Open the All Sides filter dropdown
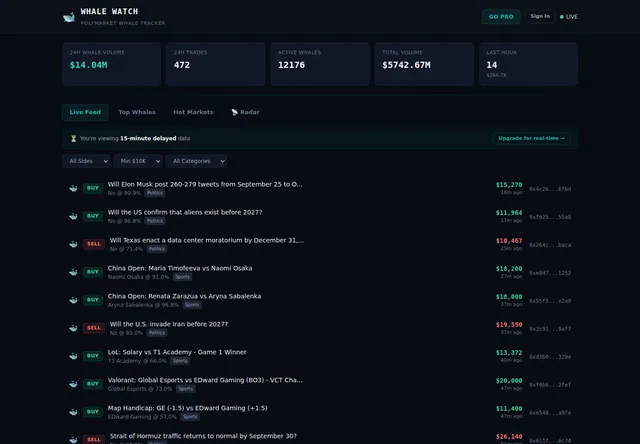 [86, 161]
